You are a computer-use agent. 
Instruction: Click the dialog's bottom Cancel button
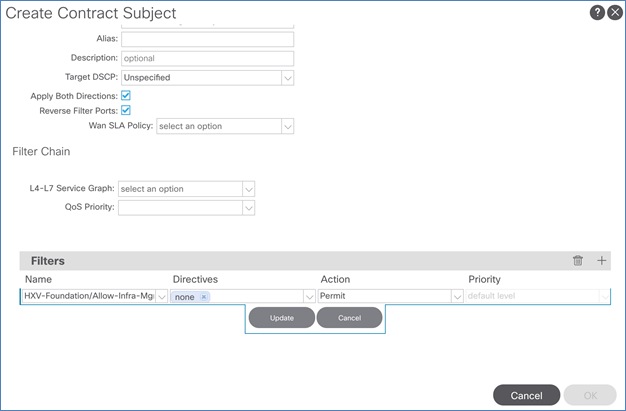[526, 395]
